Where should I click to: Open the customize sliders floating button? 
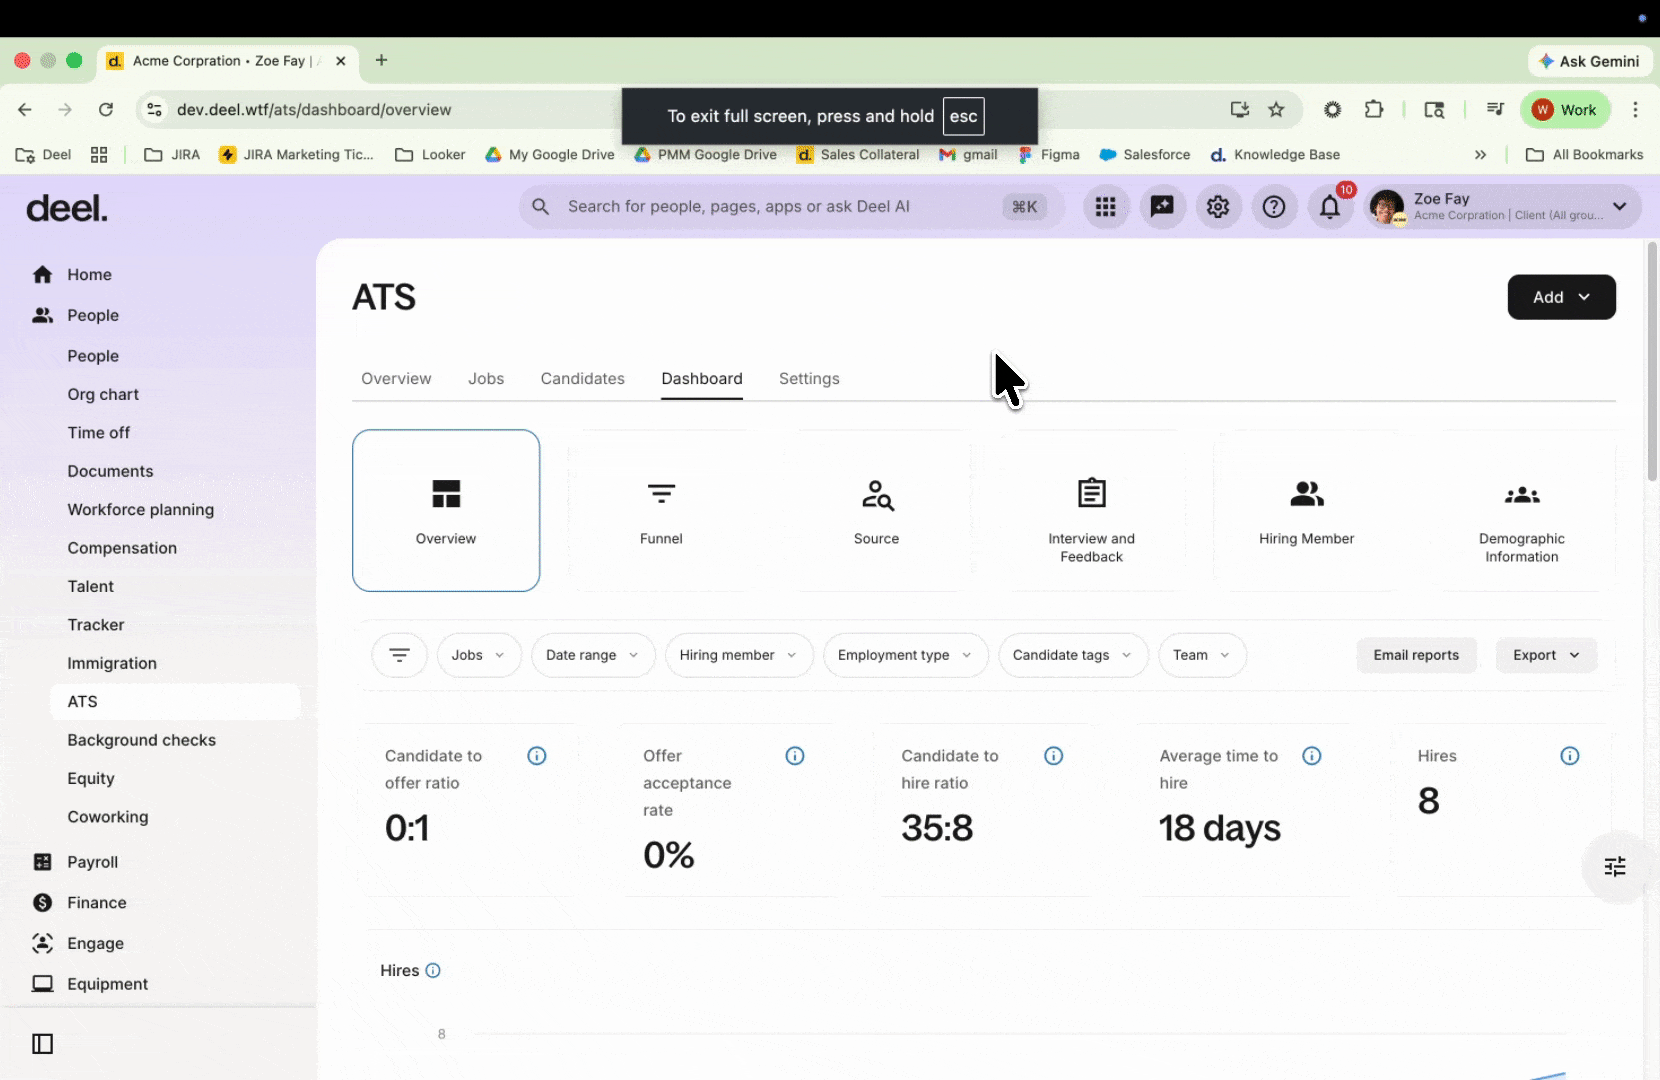point(1614,867)
